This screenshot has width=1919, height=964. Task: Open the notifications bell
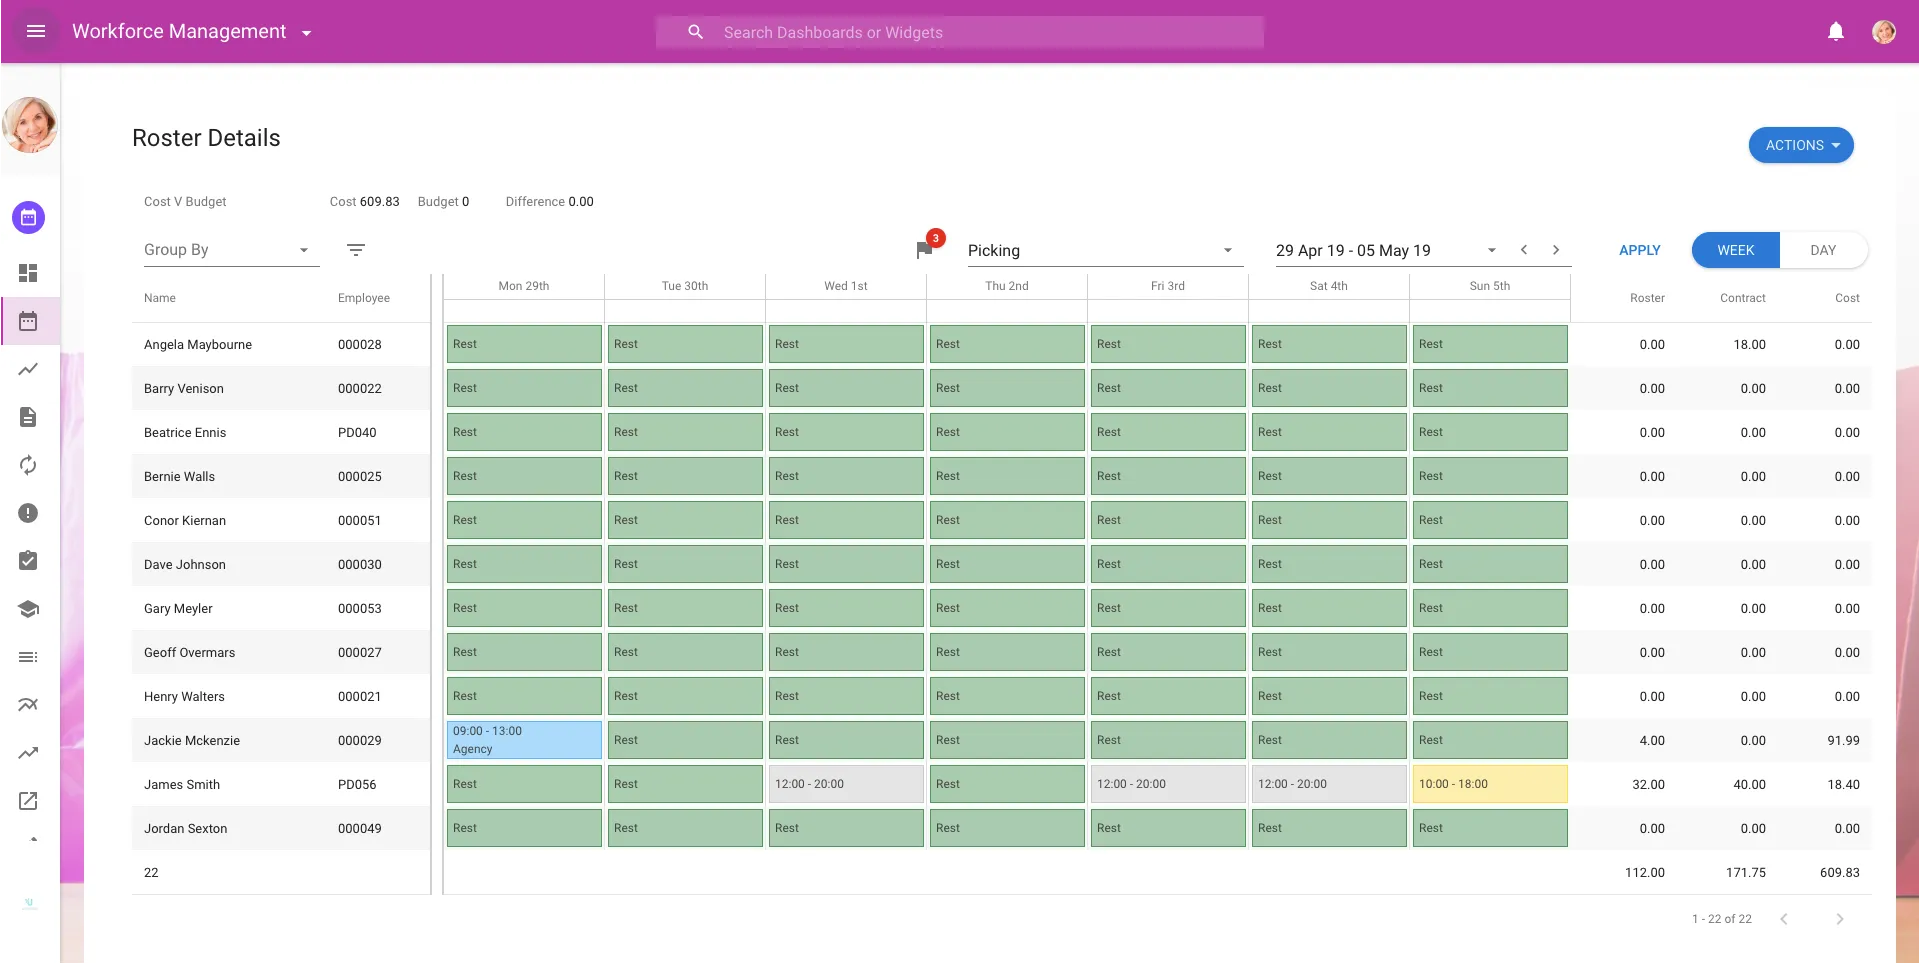(x=1835, y=31)
